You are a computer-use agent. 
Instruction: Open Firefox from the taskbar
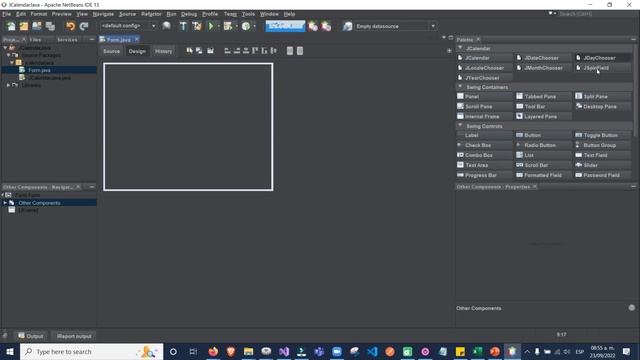coord(213,351)
